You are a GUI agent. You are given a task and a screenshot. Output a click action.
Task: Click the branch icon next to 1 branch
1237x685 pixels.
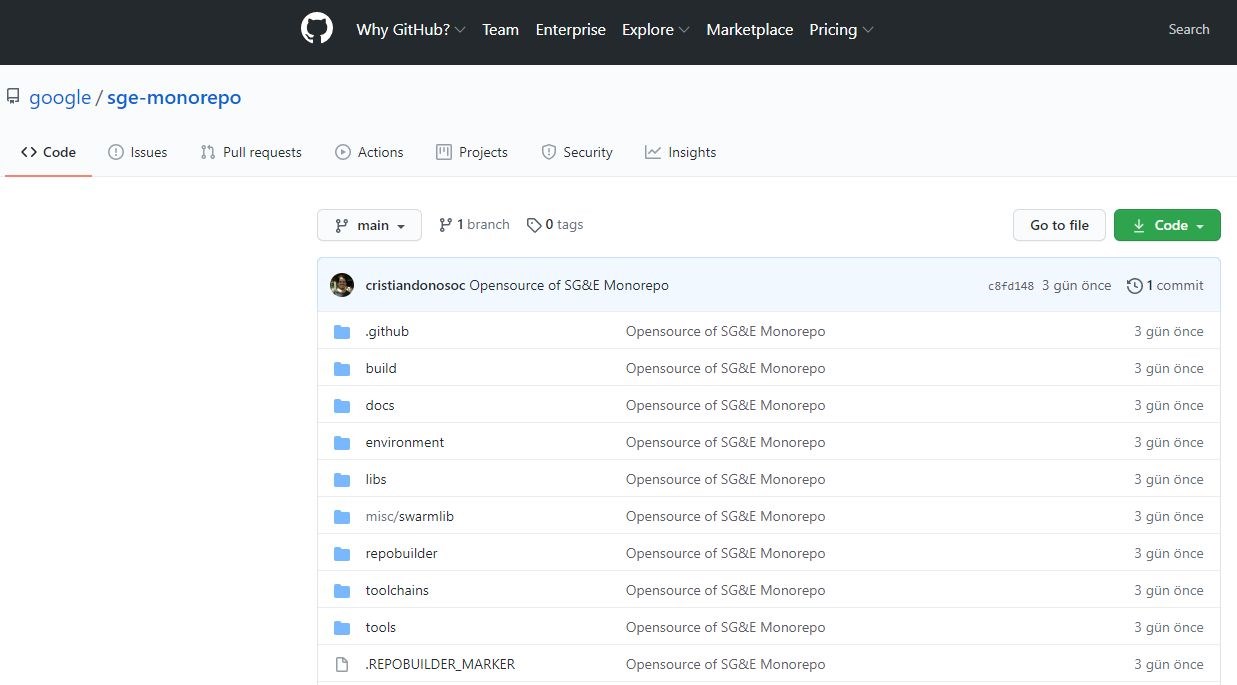pyautogui.click(x=445, y=225)
